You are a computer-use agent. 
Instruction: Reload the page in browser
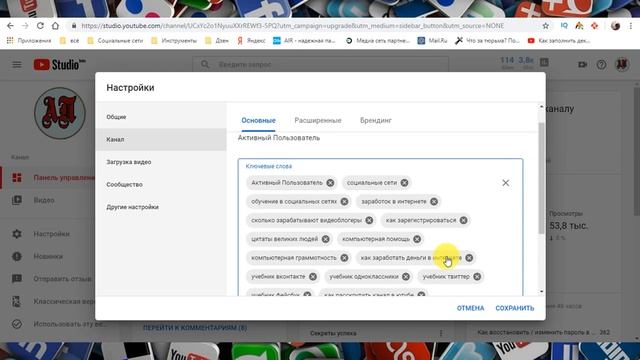[x=40, y=26]
